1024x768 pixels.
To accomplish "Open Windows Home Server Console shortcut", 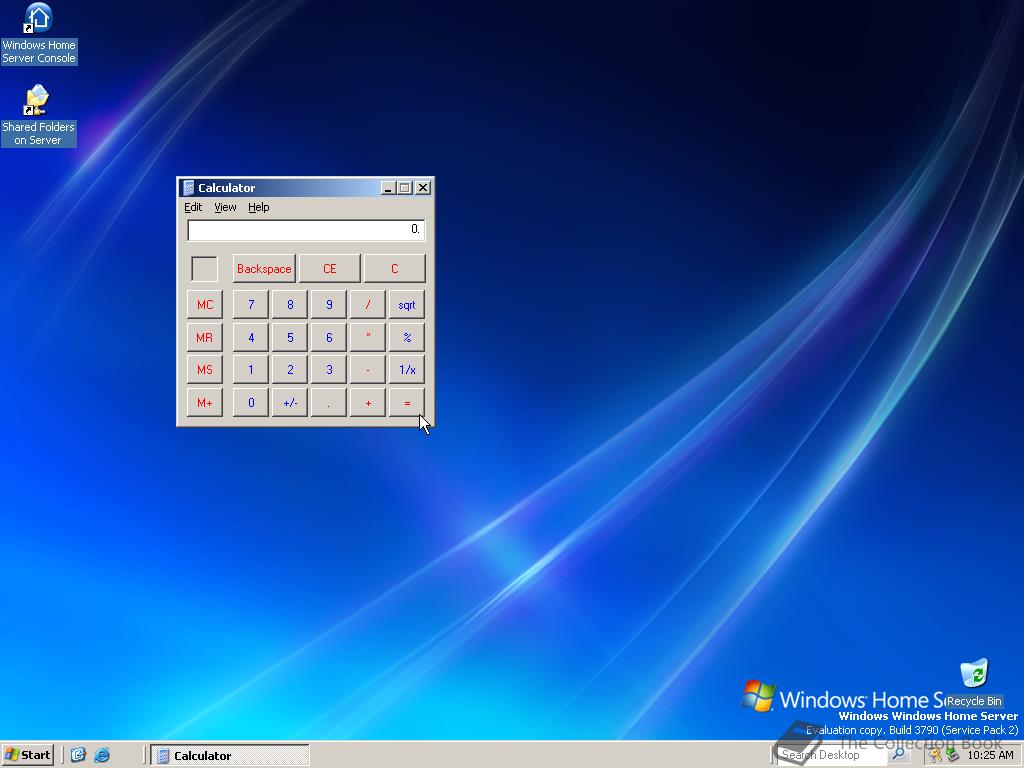I will [39, 34].
